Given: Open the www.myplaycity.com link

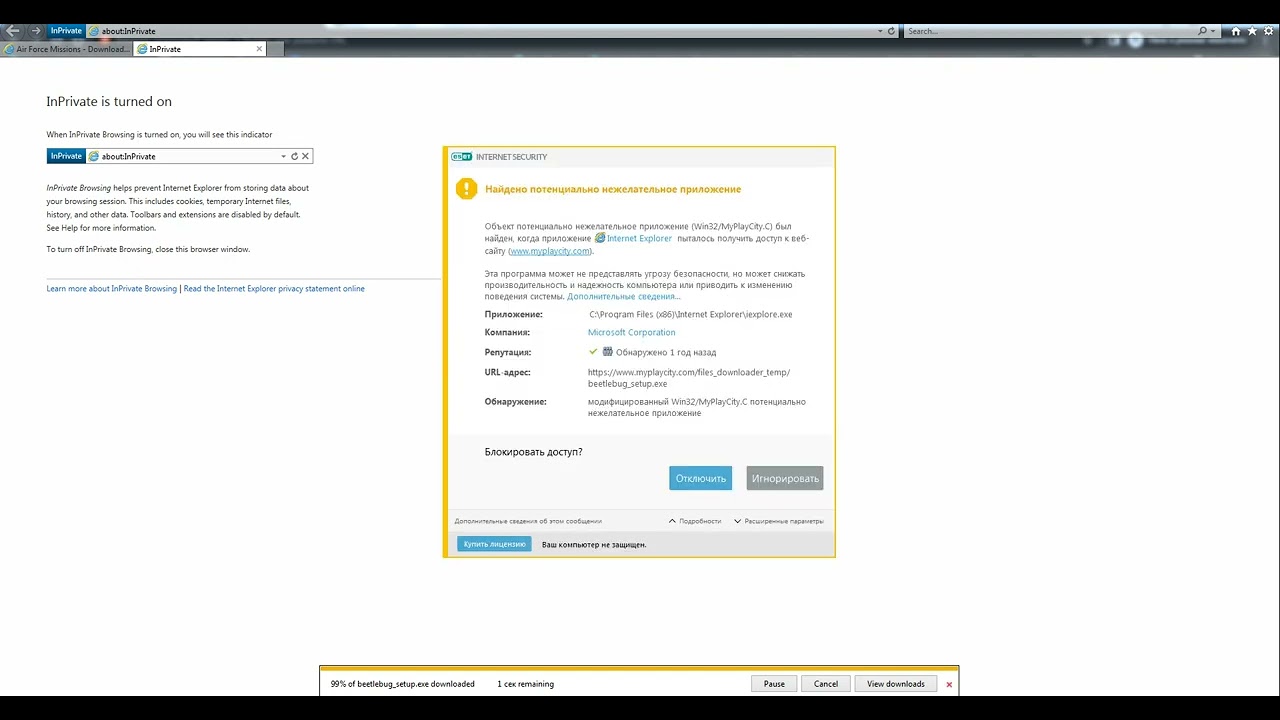Looking at the screenshot, I should 550,251.
